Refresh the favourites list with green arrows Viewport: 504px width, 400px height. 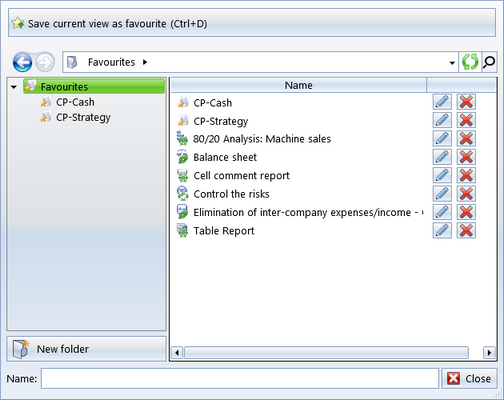click(x=470, y=62)
